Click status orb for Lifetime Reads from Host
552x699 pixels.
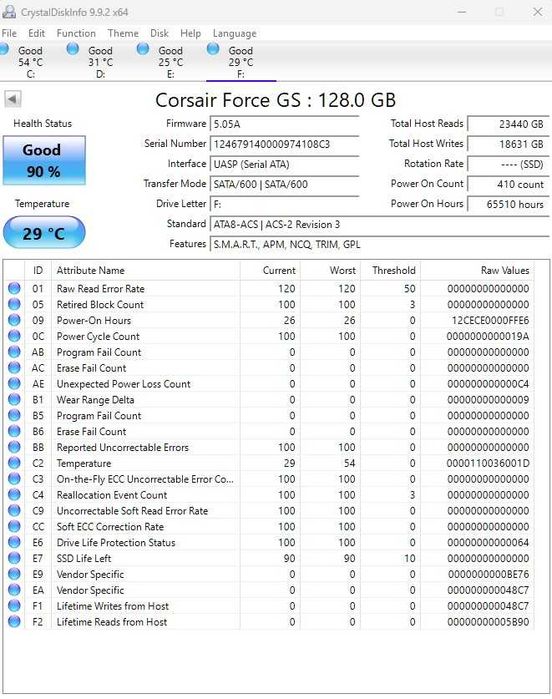pos(14,621)
